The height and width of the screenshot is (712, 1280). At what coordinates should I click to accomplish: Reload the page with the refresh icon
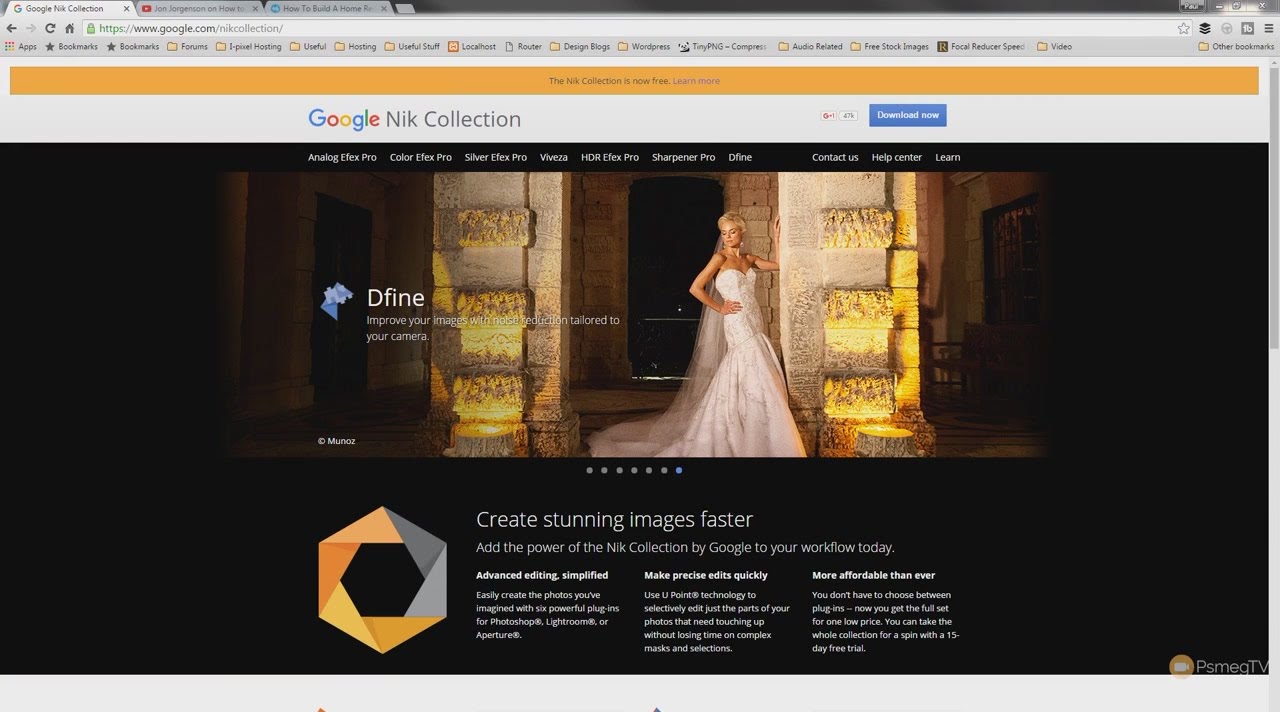point(49,28)
